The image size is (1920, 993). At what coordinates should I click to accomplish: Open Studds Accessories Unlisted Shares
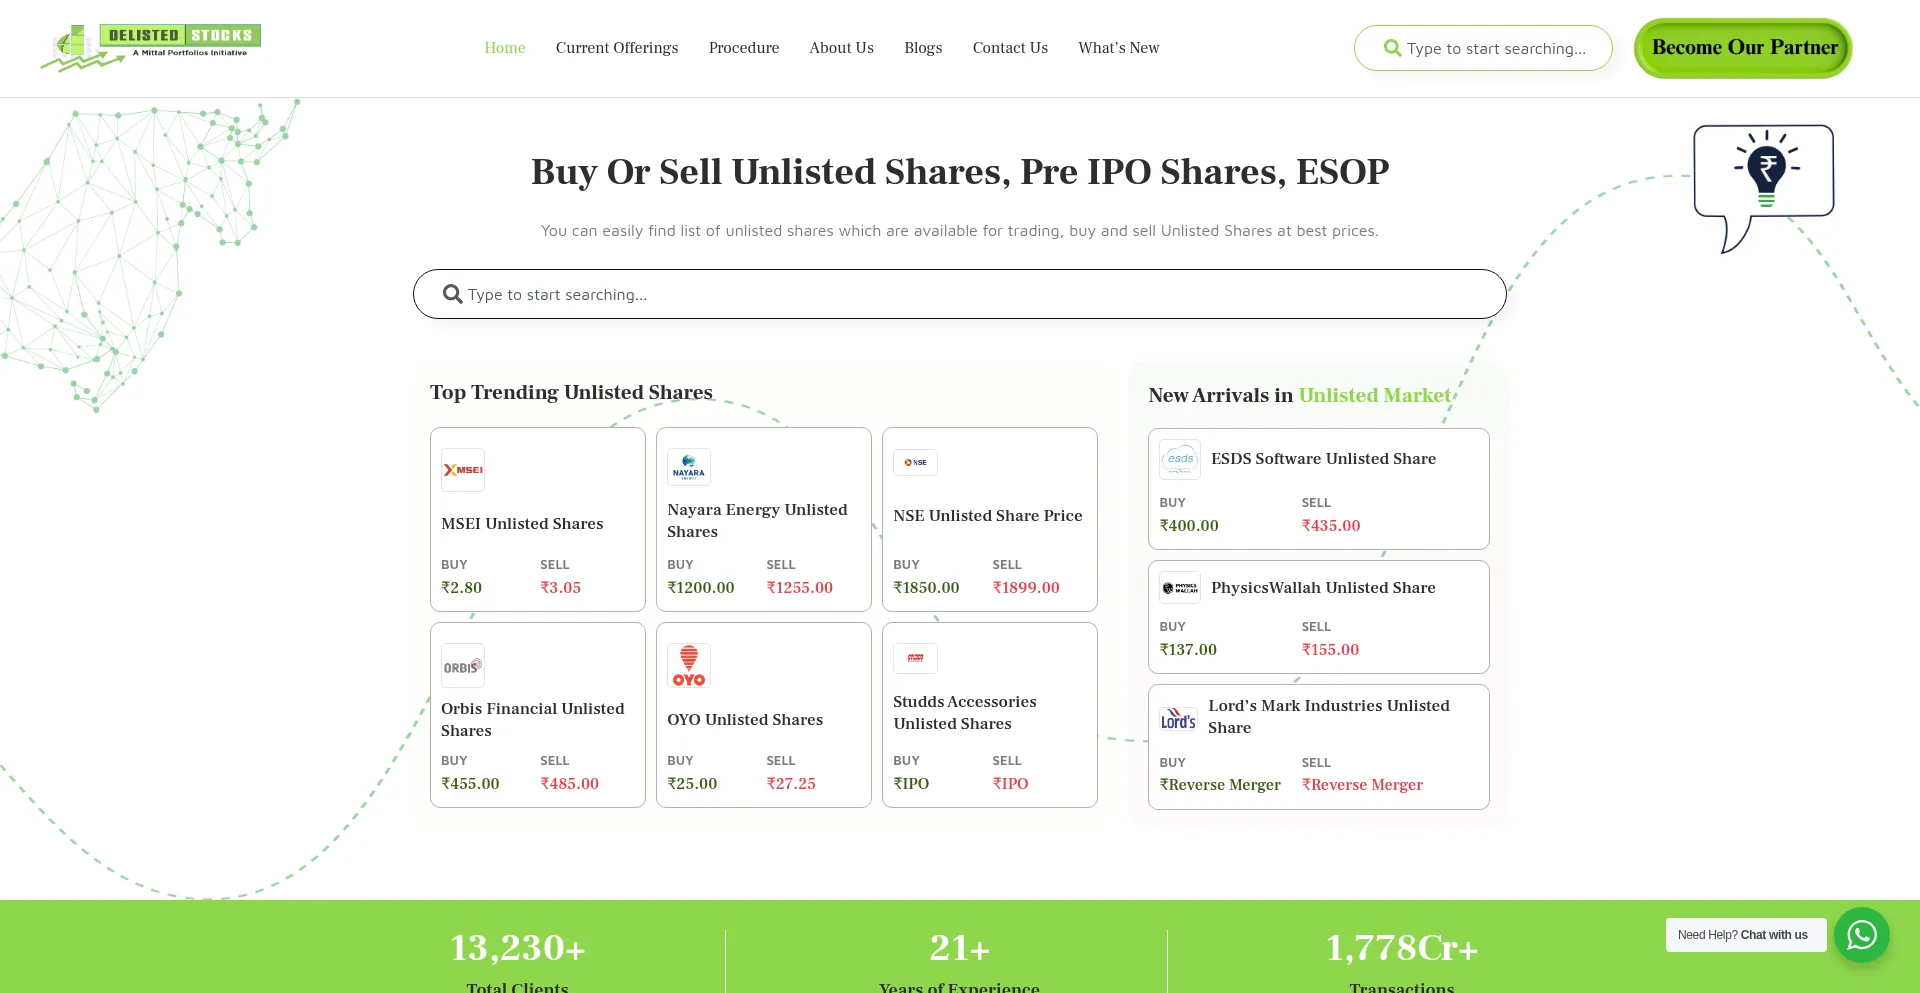tap(965, 713)
